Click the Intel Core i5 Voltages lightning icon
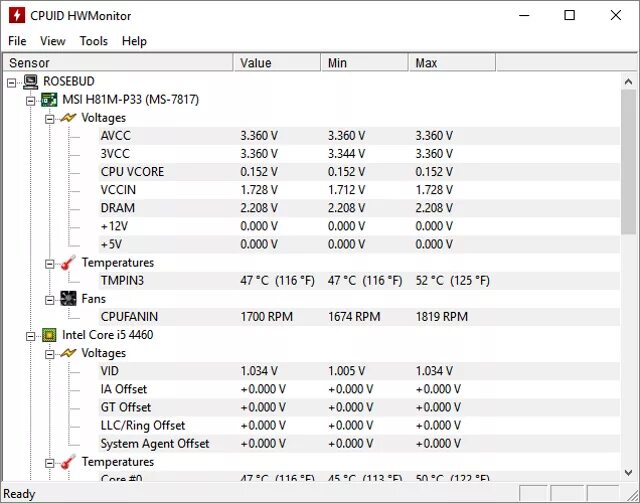 [68, 353]
